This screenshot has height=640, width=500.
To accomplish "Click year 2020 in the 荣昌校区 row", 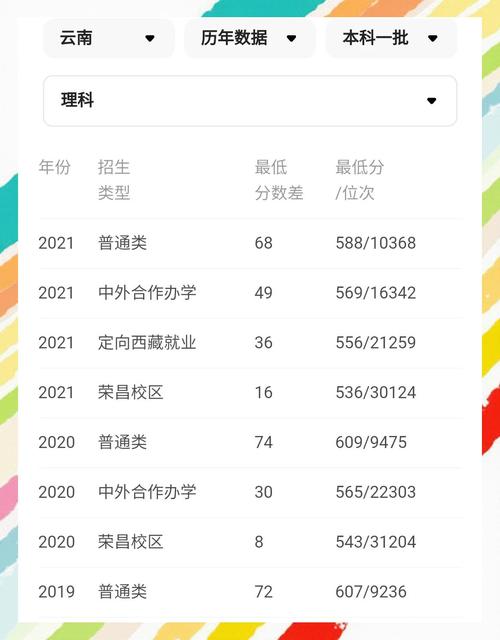I will [56, 542].
